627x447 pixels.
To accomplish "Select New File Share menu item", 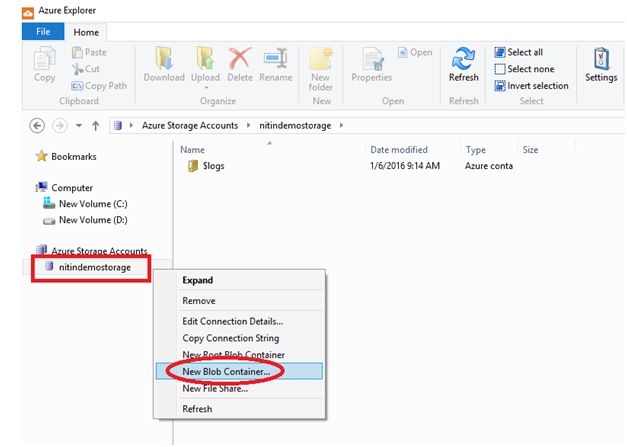I will (239, 389).
